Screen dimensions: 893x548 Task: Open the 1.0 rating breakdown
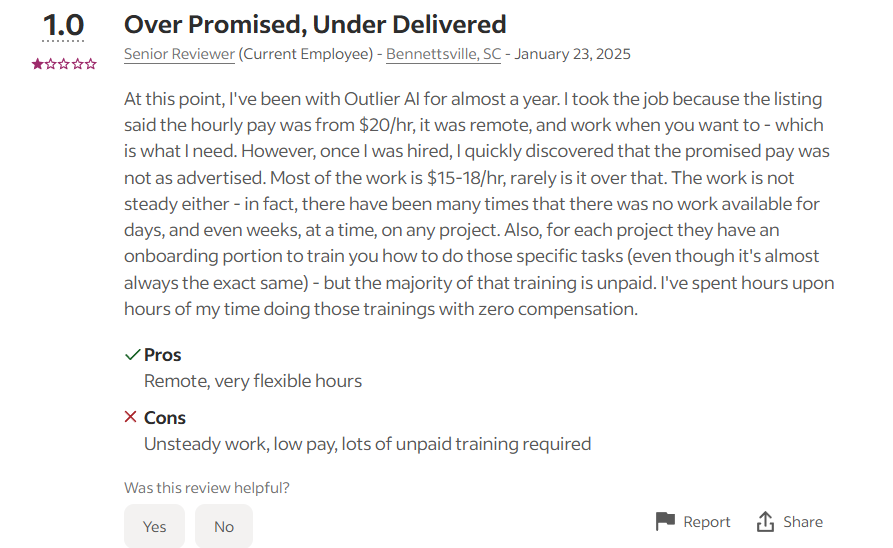63,26
